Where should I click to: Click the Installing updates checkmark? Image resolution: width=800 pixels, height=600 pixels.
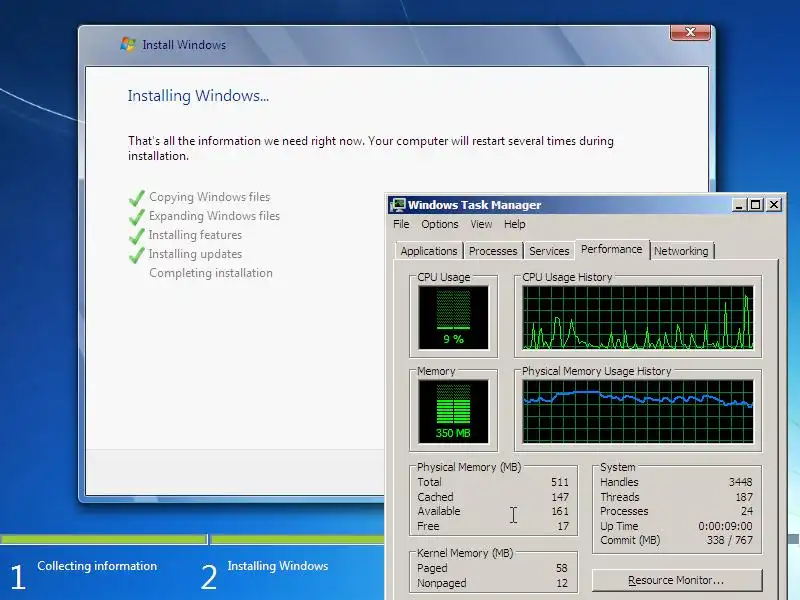pyautogui.click(x=137, y=255)
